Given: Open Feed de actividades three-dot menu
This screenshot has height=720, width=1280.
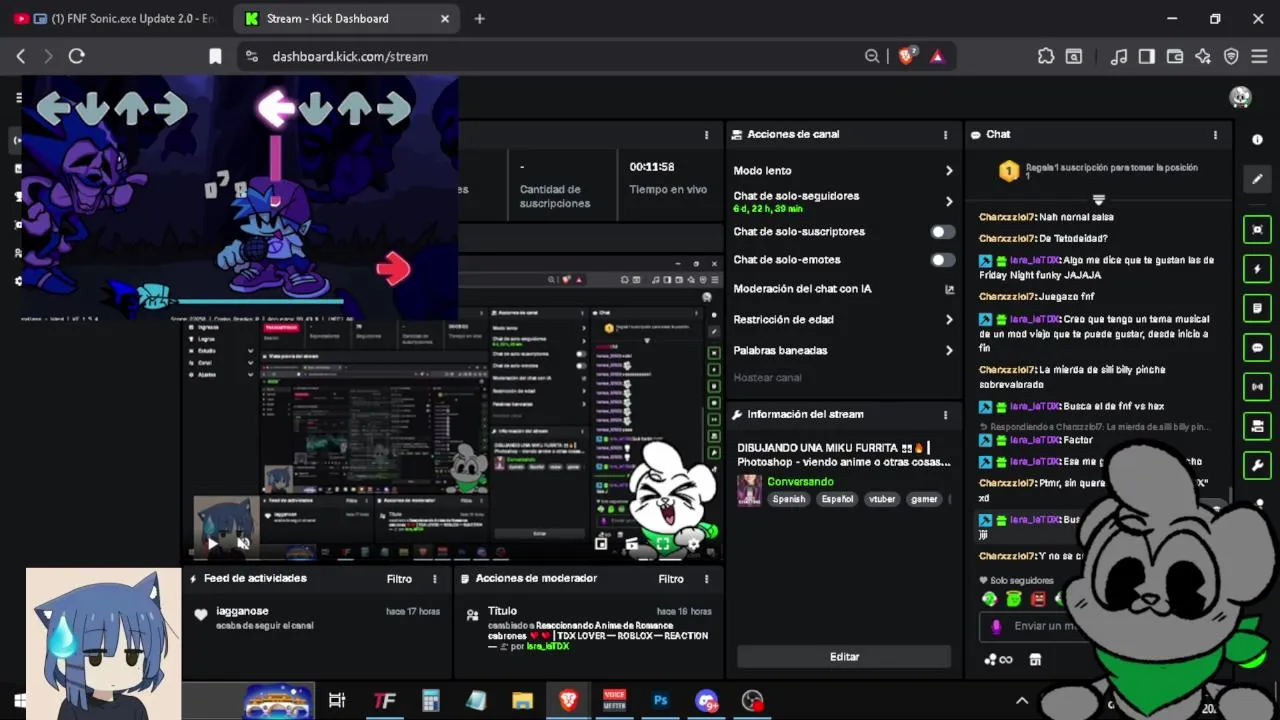Looking at the screenshot, I should 434,579.
